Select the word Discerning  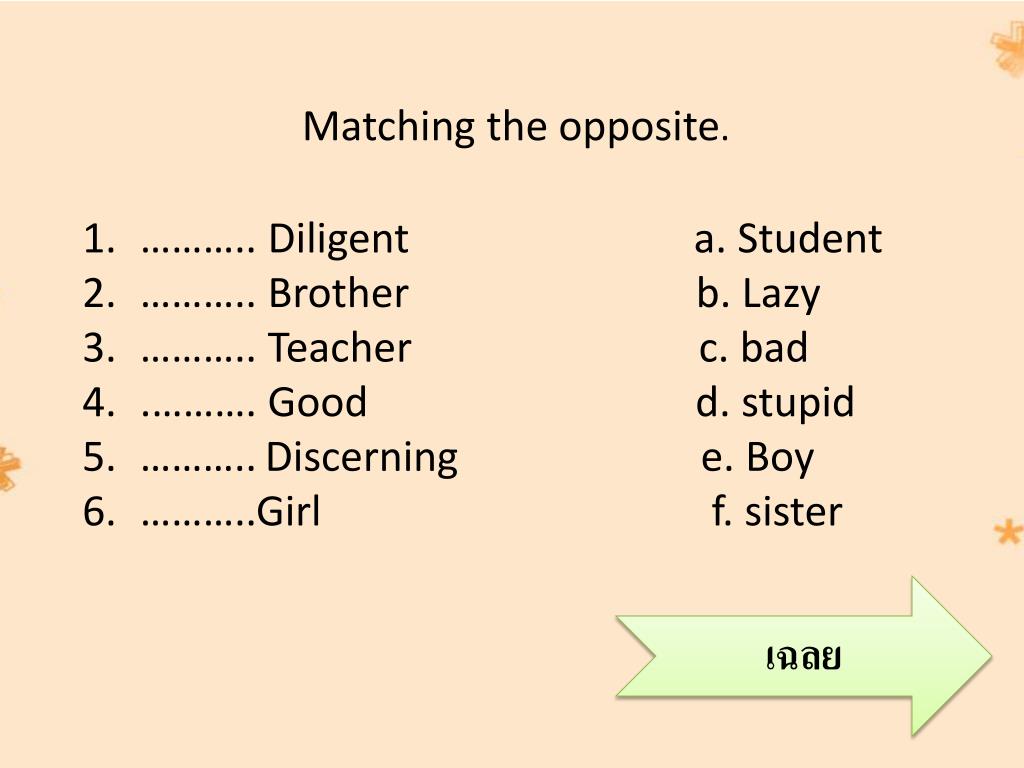point(362,458)
